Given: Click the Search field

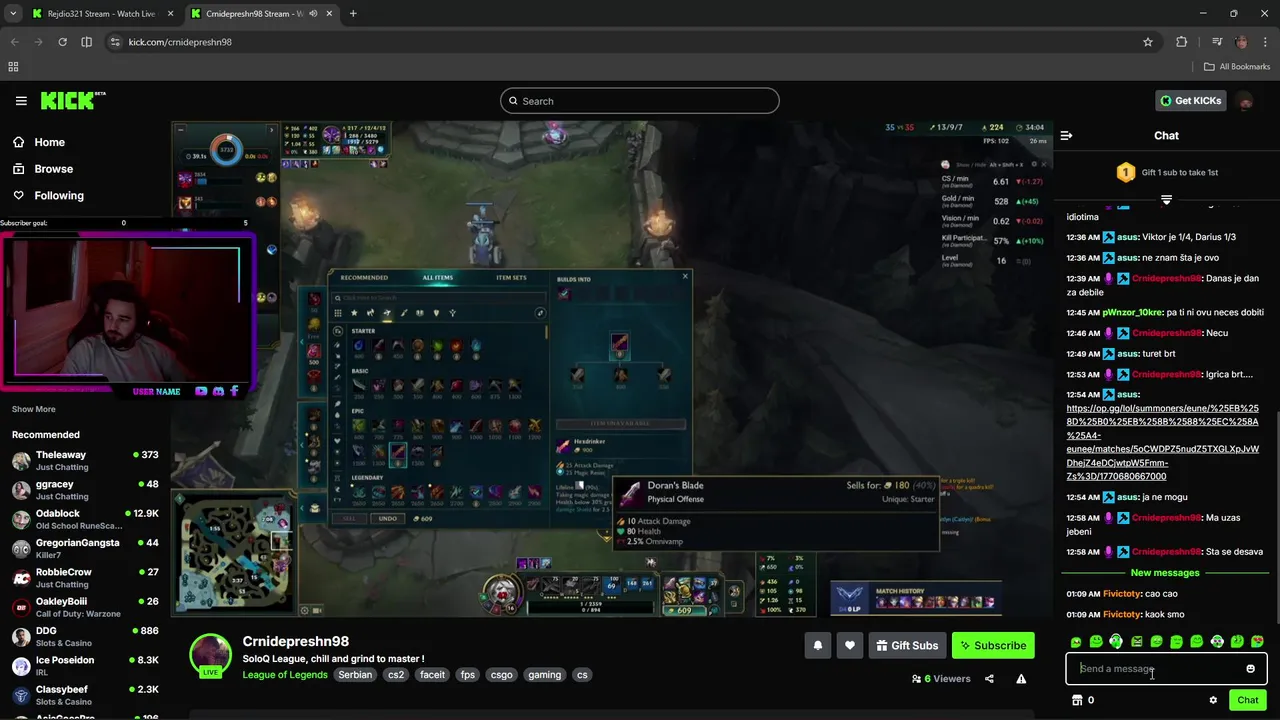Looking at the screenshot, I should [640, 101].
